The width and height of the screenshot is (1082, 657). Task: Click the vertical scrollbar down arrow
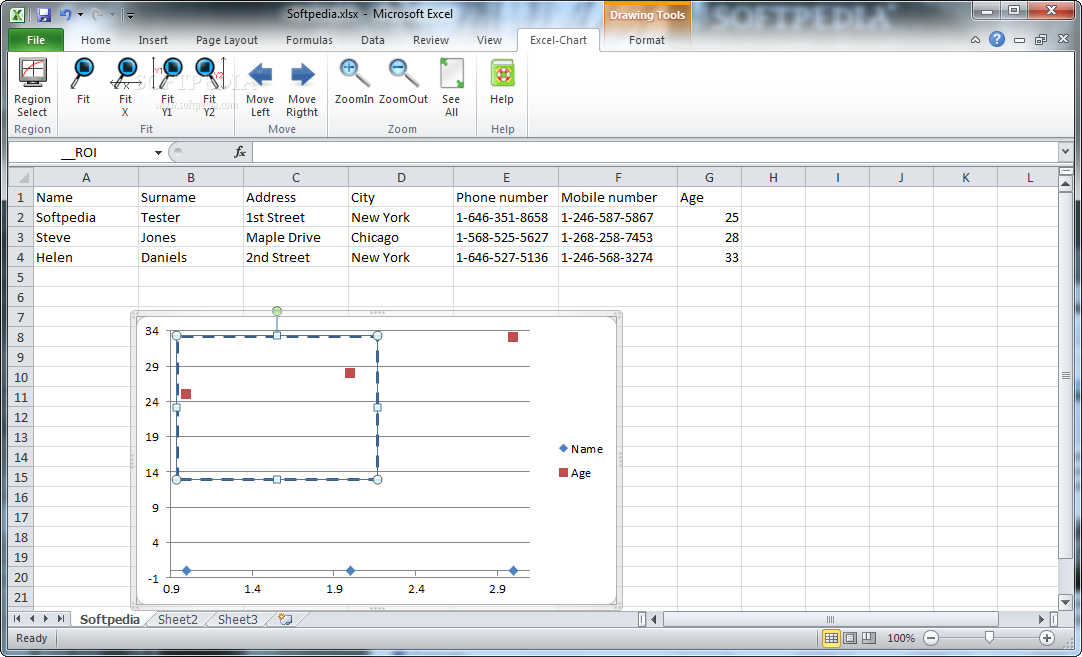point(1065,602)
